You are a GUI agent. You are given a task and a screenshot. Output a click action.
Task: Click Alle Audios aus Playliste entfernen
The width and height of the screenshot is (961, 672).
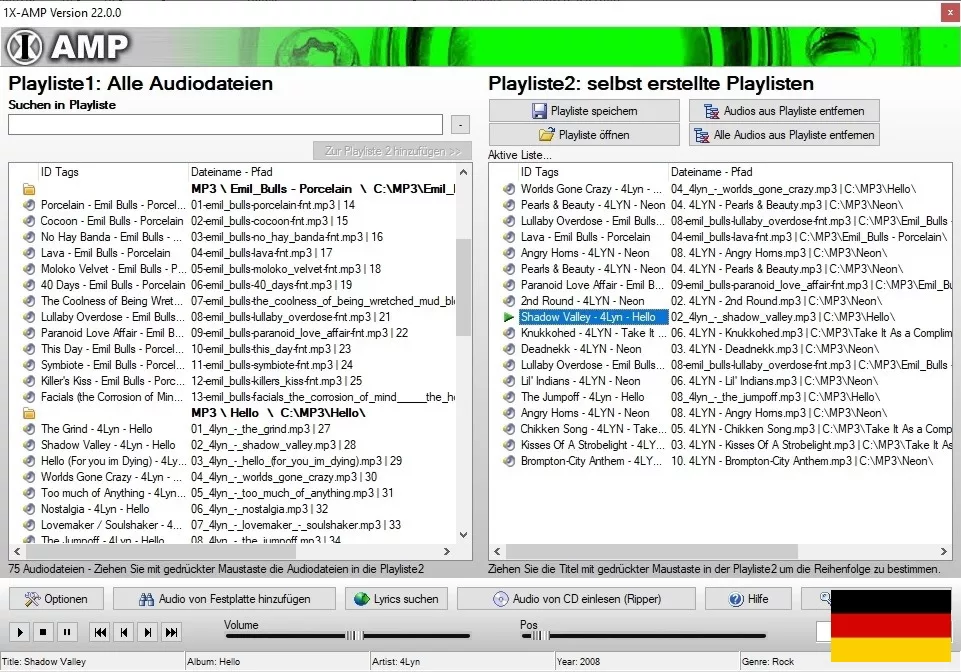click(x=784, y=135)
